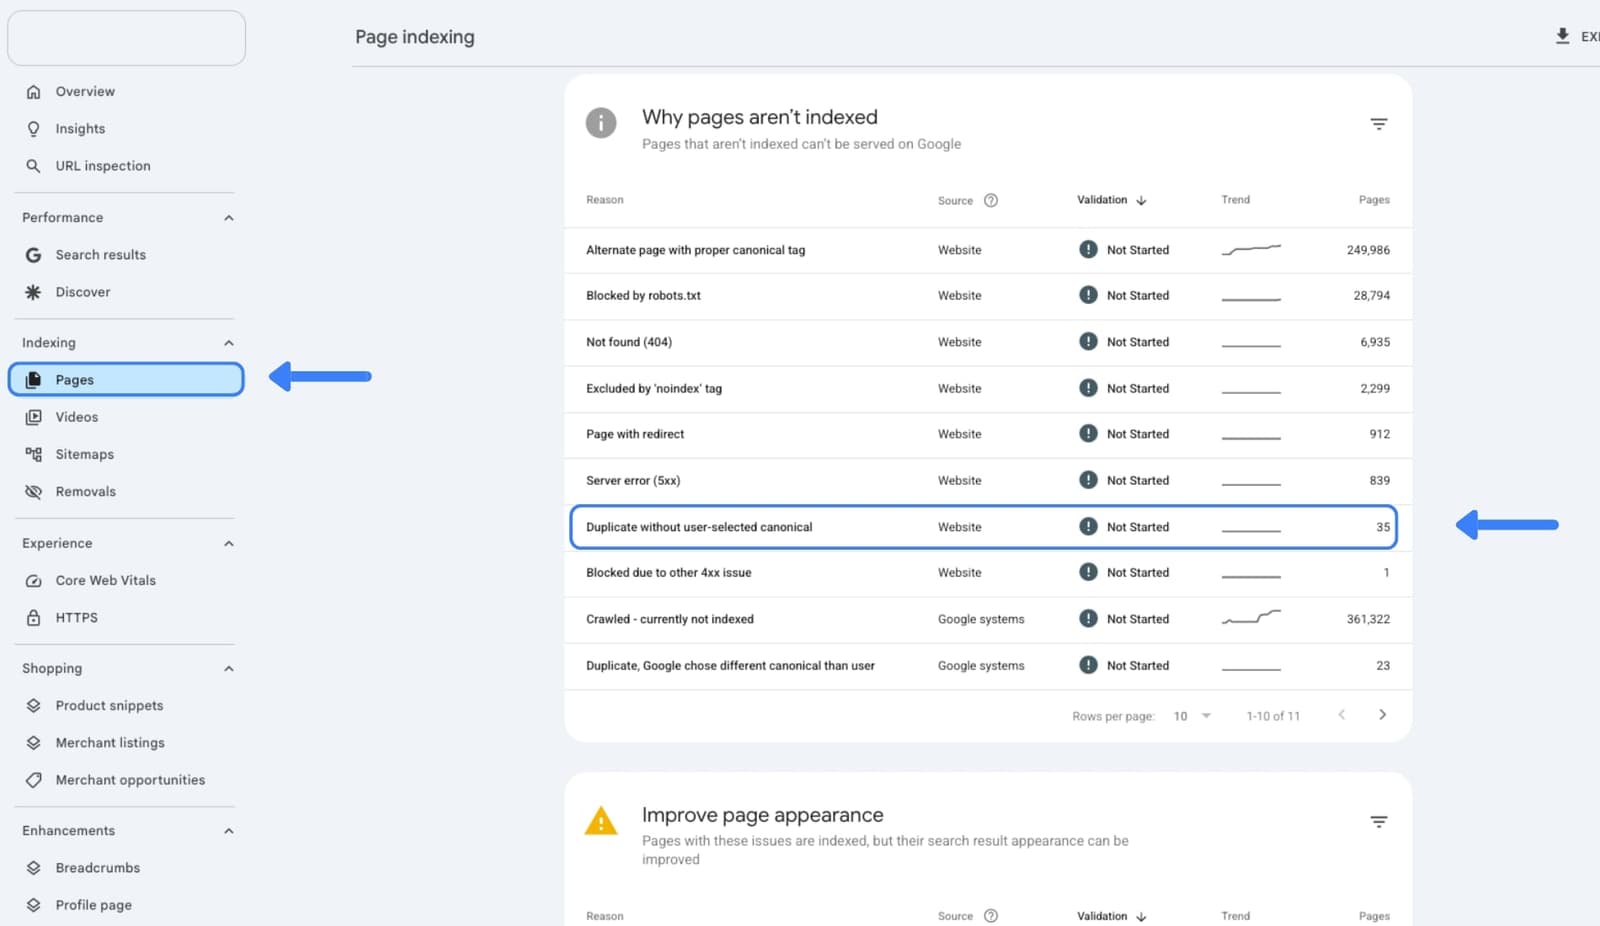Click the 1-10 of 11 pagination text
This screenshot has height=926, width=1600.
pyautogui.click(x=1273, y=716)
